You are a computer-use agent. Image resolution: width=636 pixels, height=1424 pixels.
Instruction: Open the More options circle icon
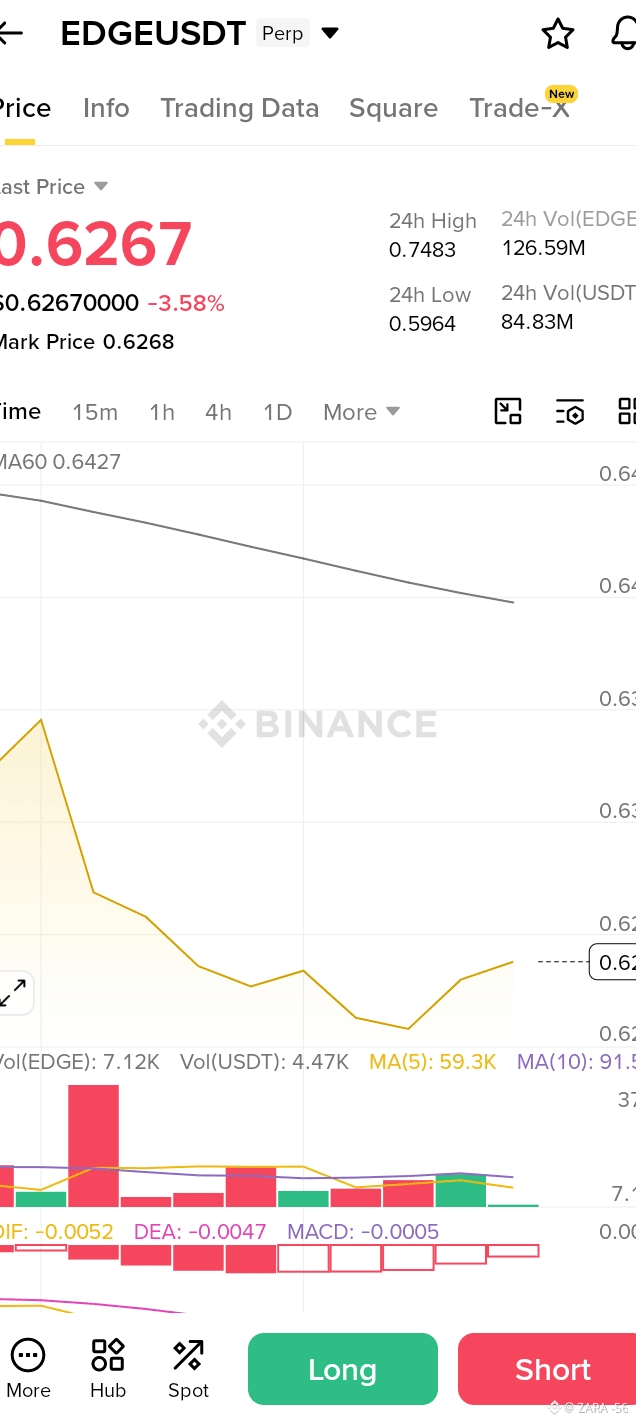point(28,1368)
